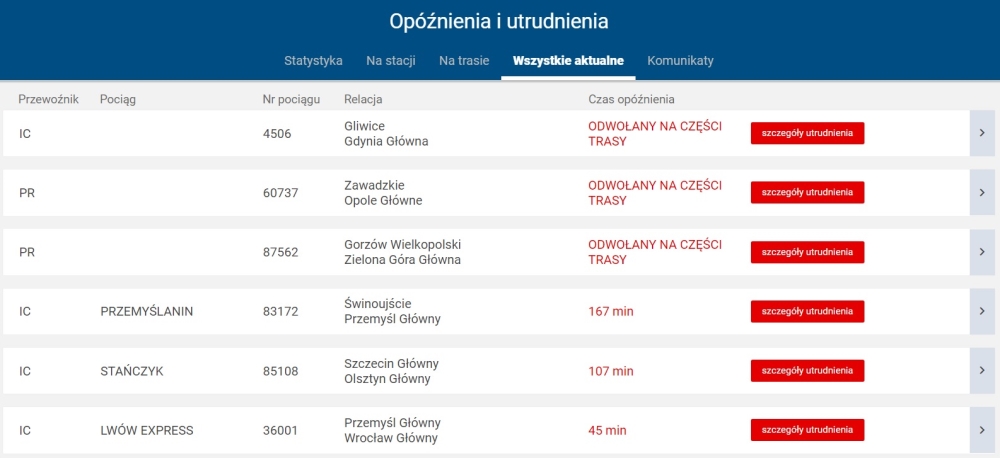Image resolution: width=1000 pixels, height=458 pixels.
Task: Open the Na trasie tab
Action: [464, 61]
